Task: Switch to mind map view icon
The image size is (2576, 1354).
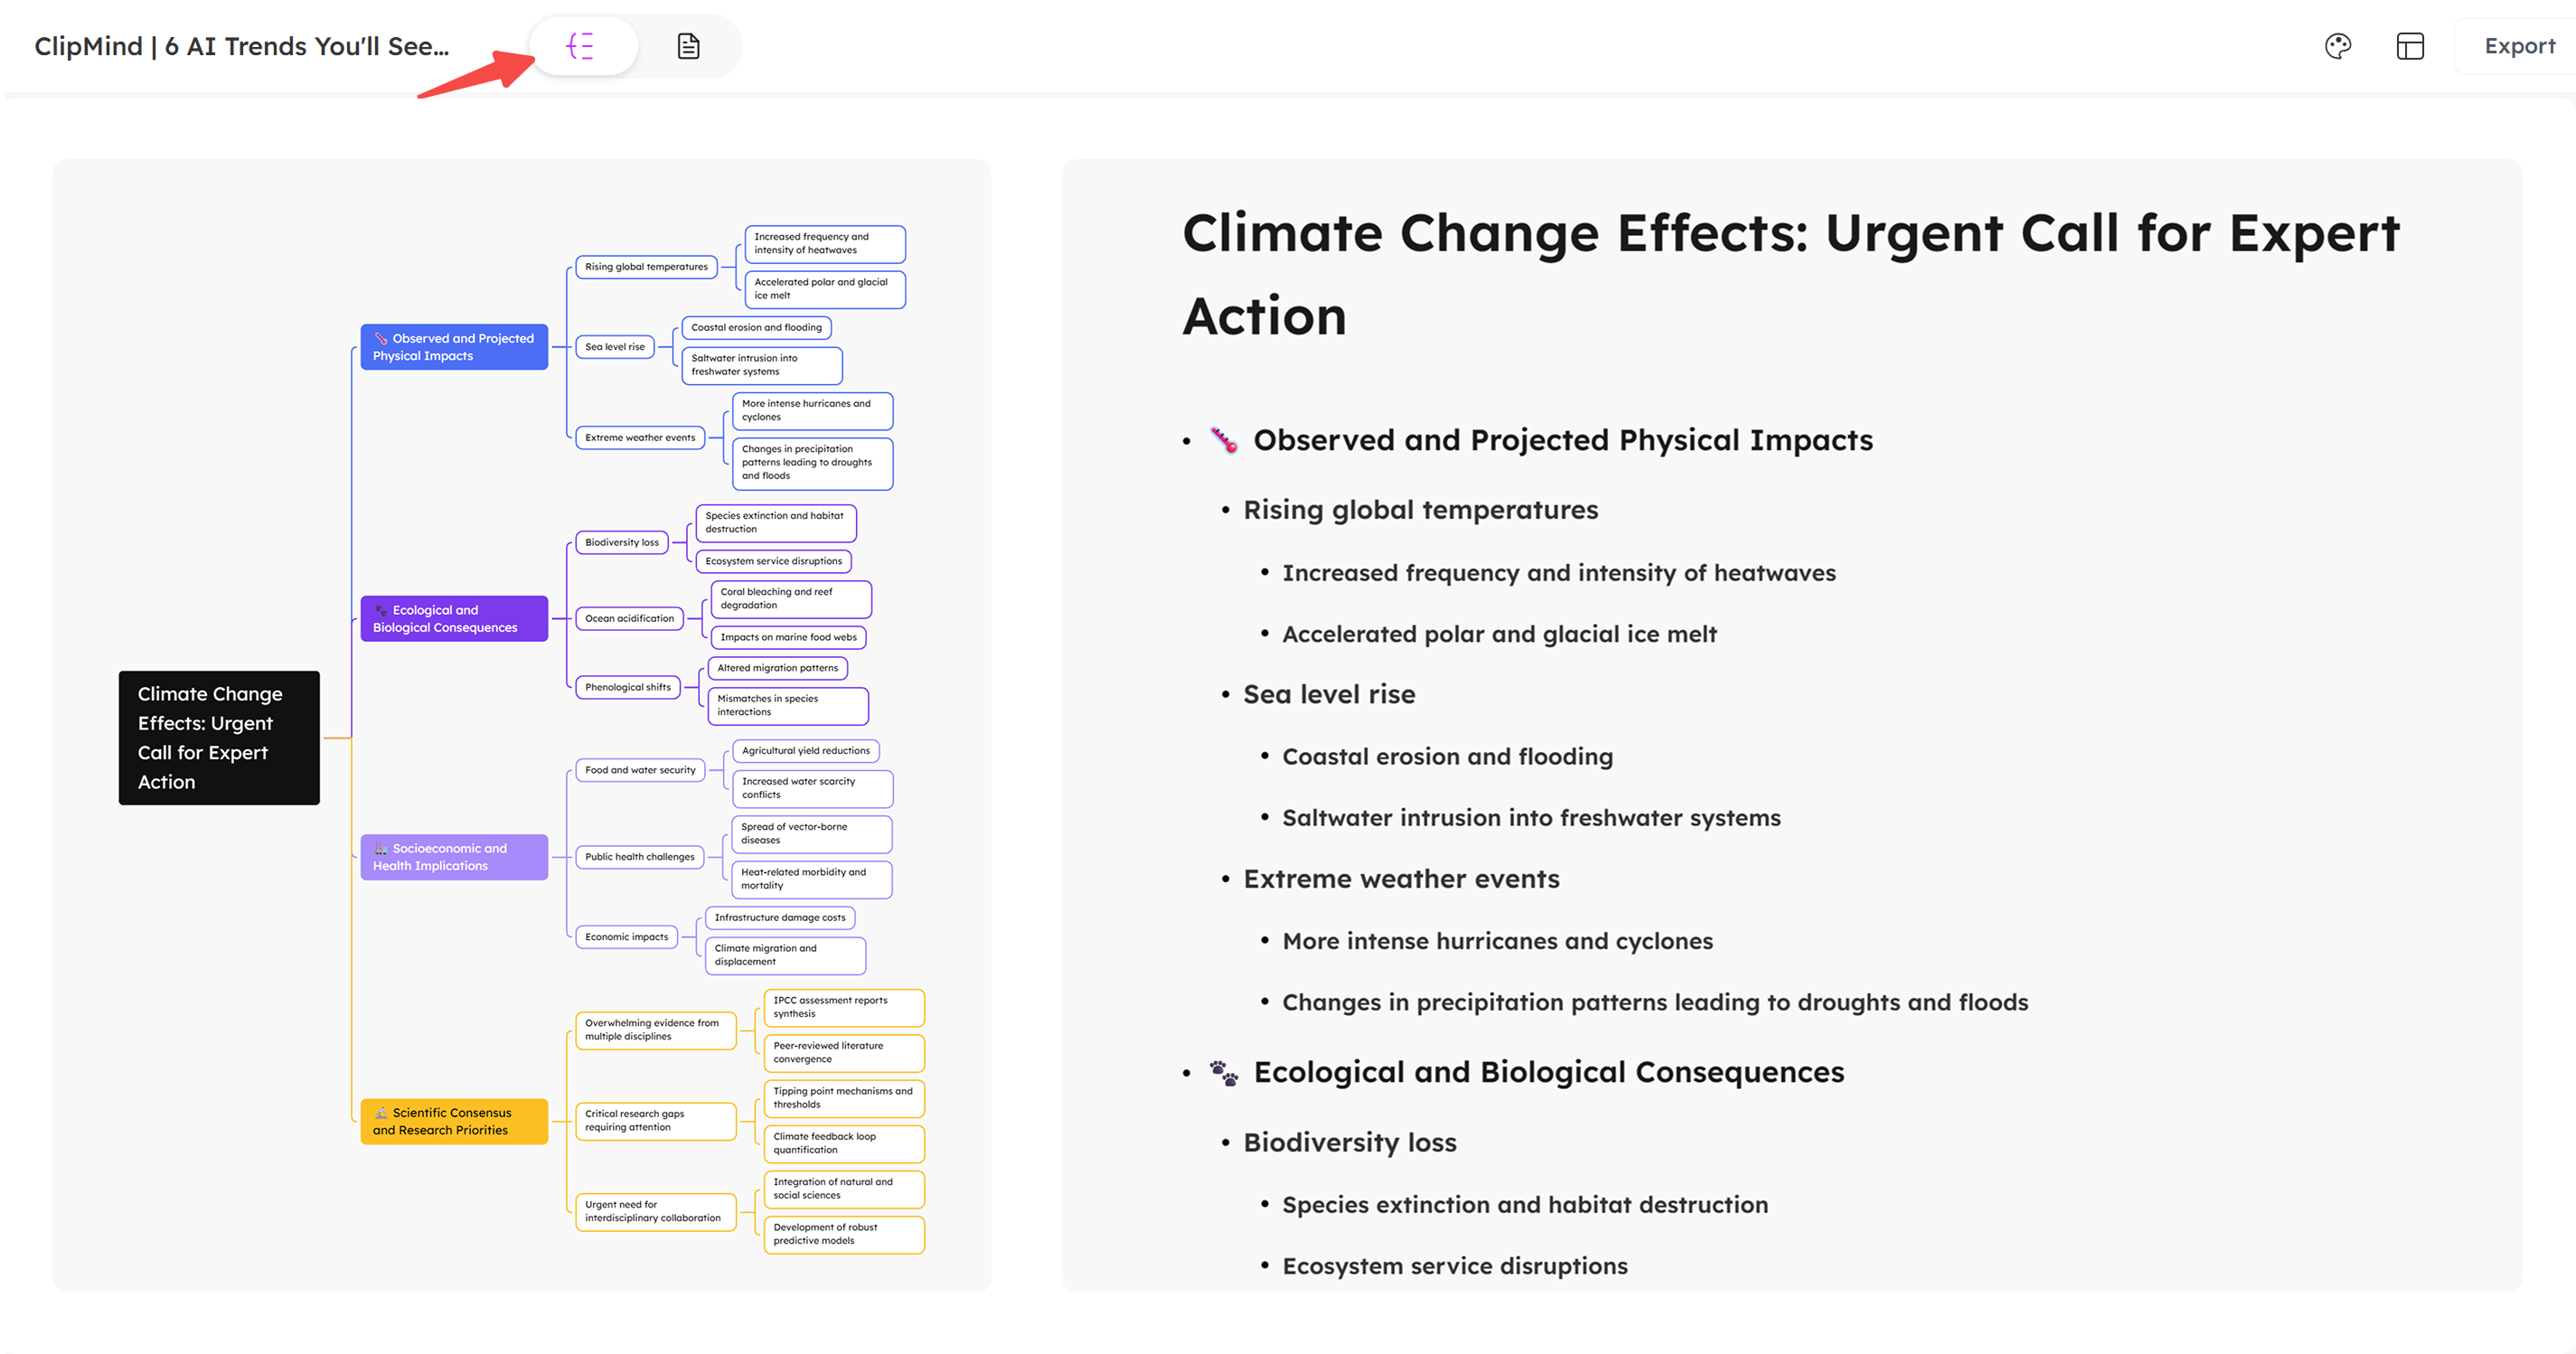Action: [581, 46]
